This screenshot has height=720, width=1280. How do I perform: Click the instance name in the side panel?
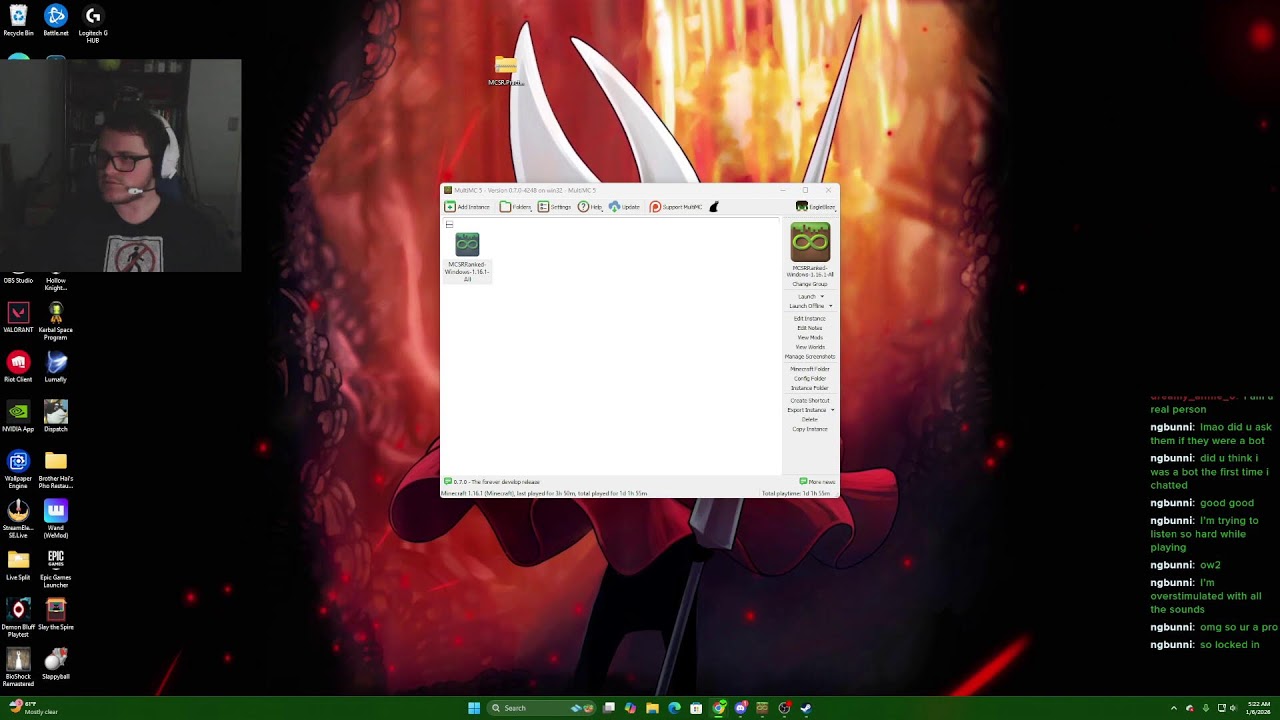(810, 271)
